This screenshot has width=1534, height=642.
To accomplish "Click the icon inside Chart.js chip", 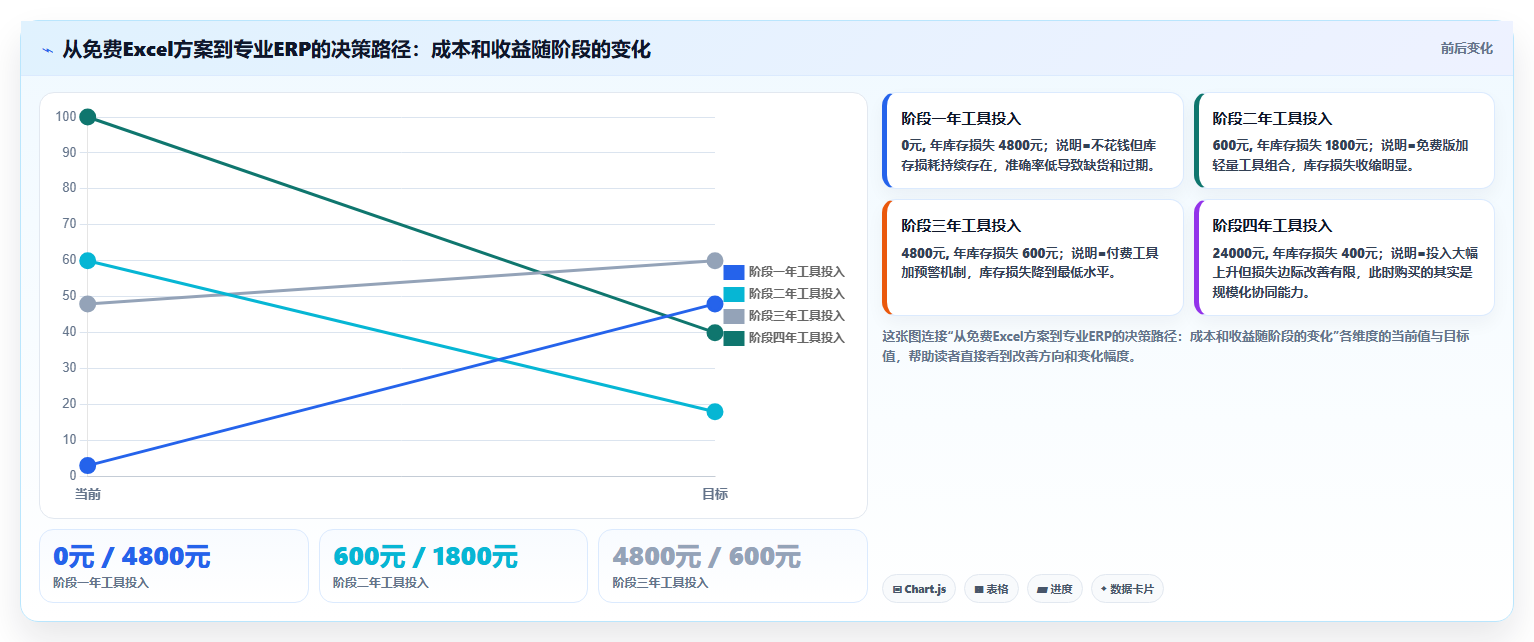I will [897, 590].
